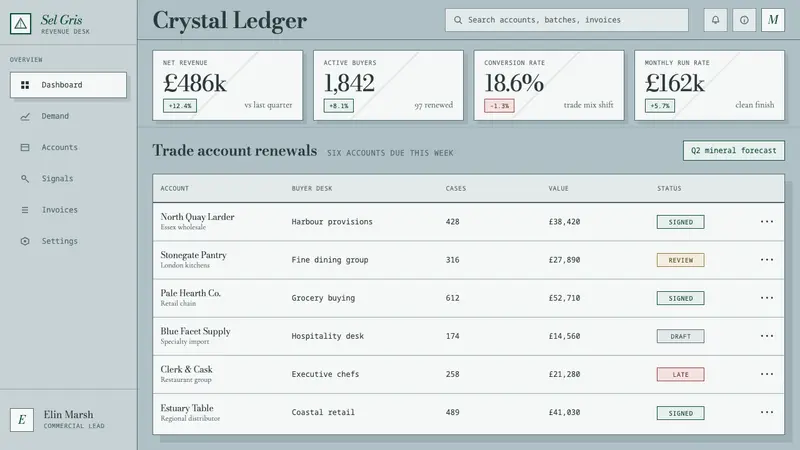Screen dimensions: 800x450
Task: Open the Conversion Rate 18.6% card
Action: point(549,85)
